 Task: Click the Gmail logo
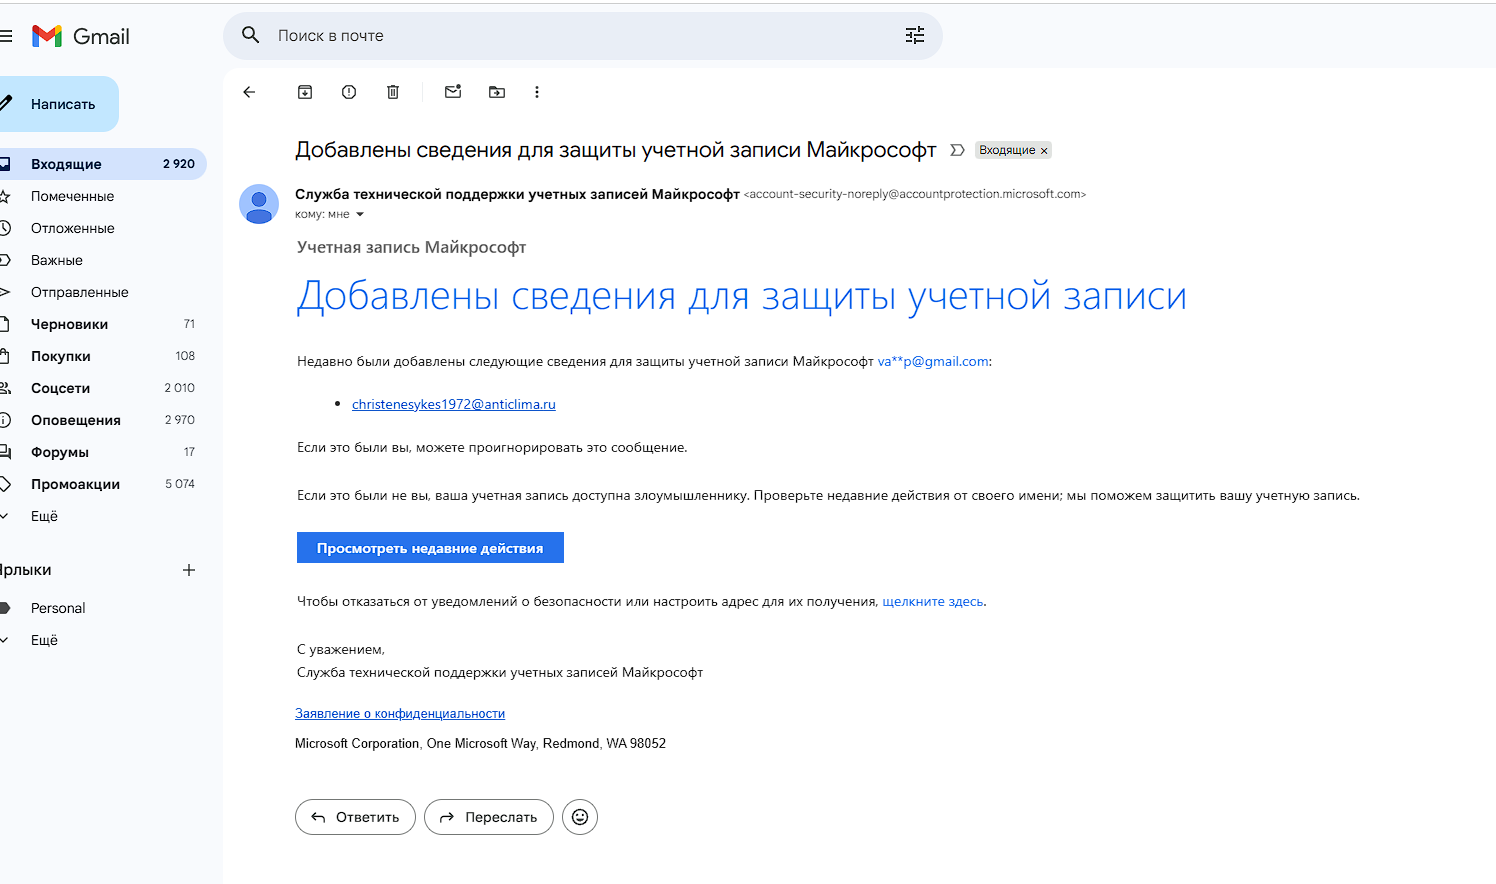[81, 36]
